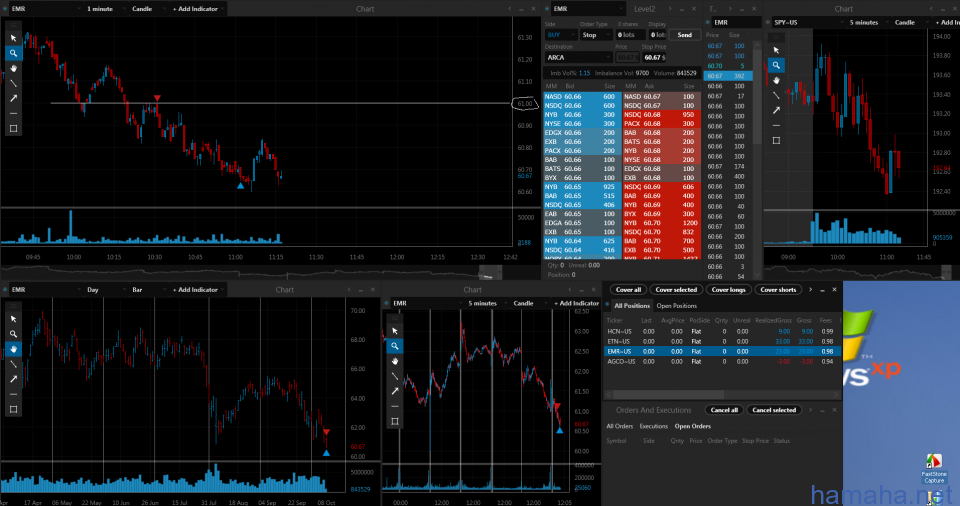Expand the Stop order type dropdown
Viewport: 960px width, 506px height.
click(x=595, y=35)
